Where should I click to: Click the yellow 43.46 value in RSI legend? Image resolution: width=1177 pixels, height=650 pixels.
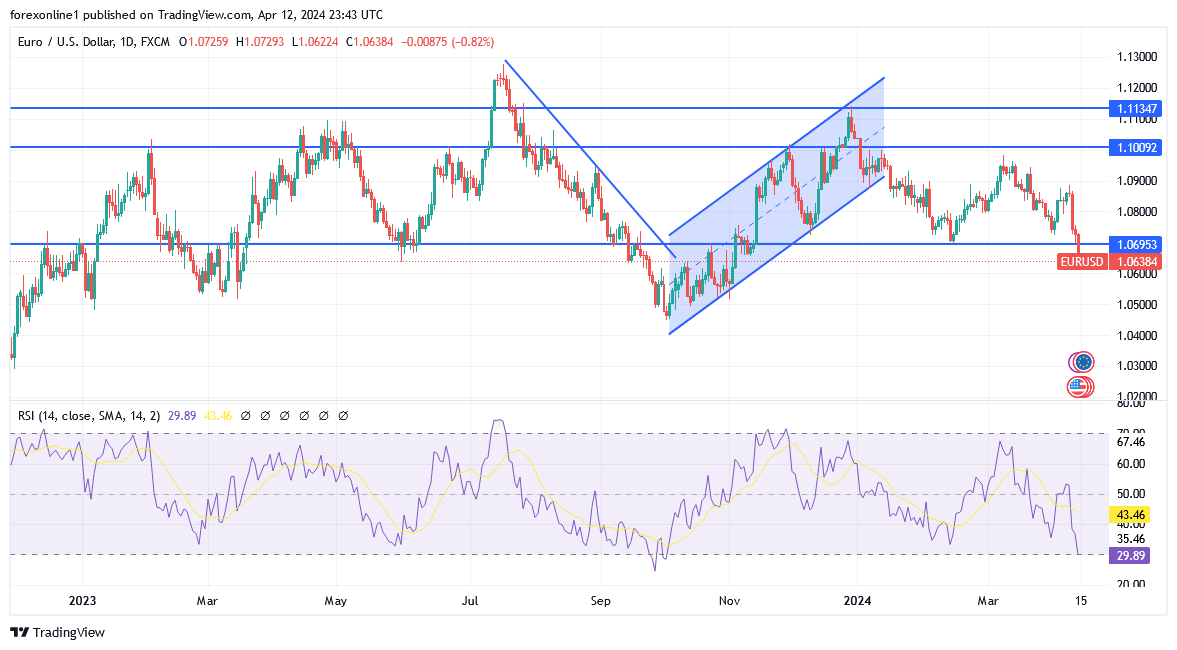tap(218, 416)
